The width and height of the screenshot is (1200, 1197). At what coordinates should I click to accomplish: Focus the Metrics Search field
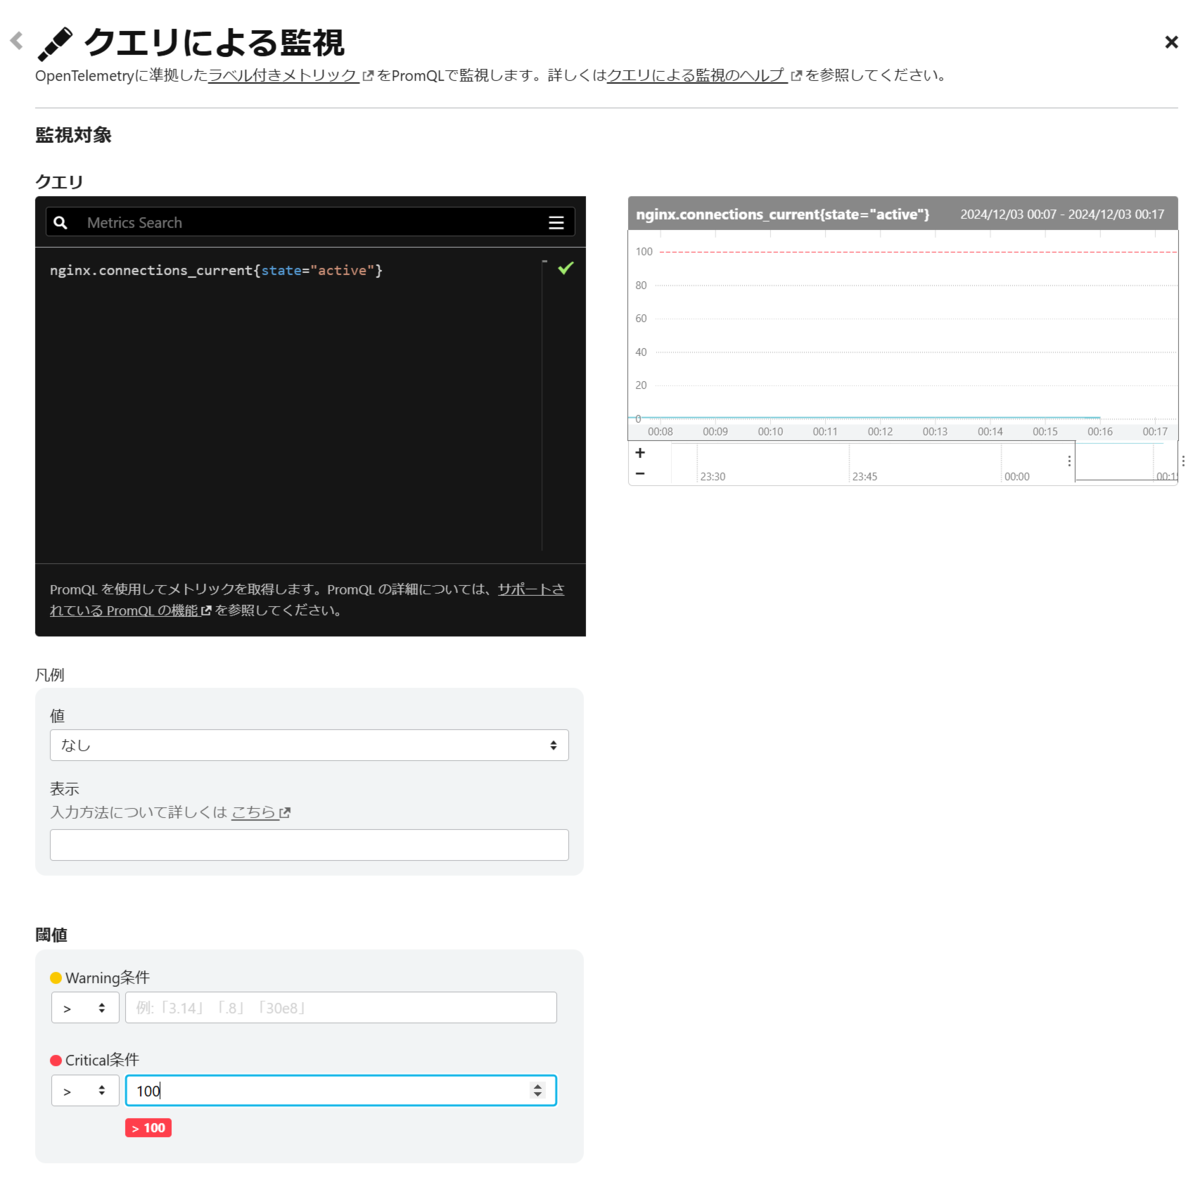[x=310, y=223]
